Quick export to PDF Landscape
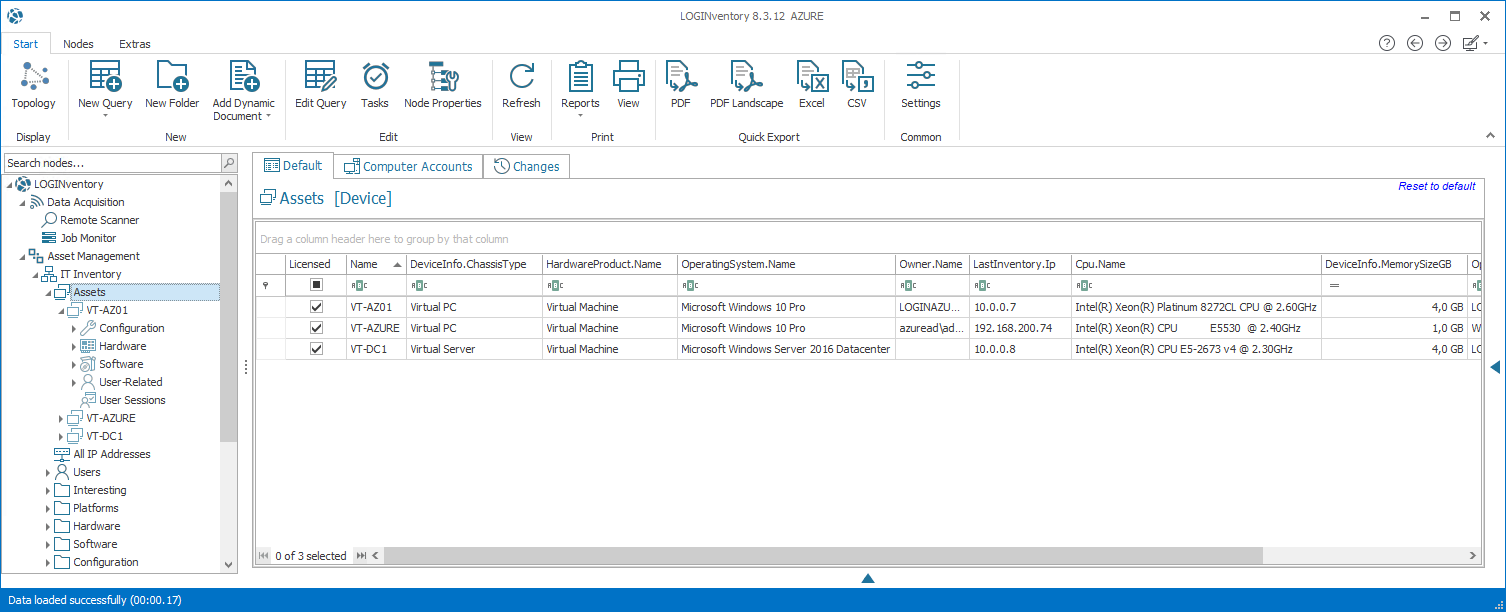This screenshot has height=612, width=1506. [747, 85]
